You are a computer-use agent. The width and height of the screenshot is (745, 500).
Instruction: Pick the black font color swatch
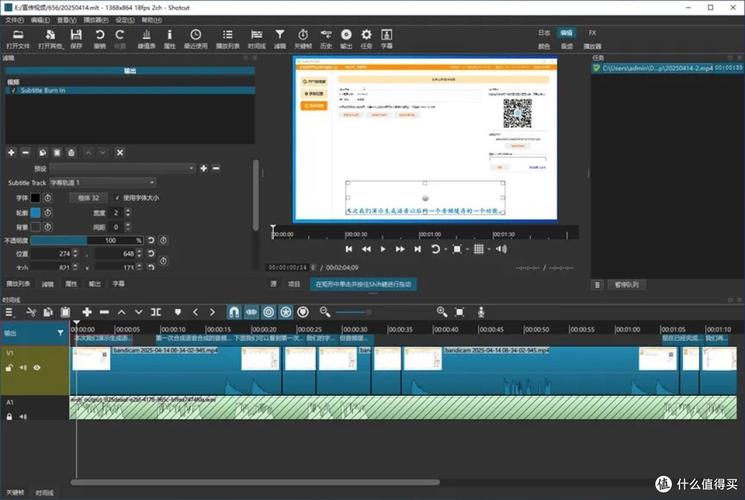pos(36,198)
